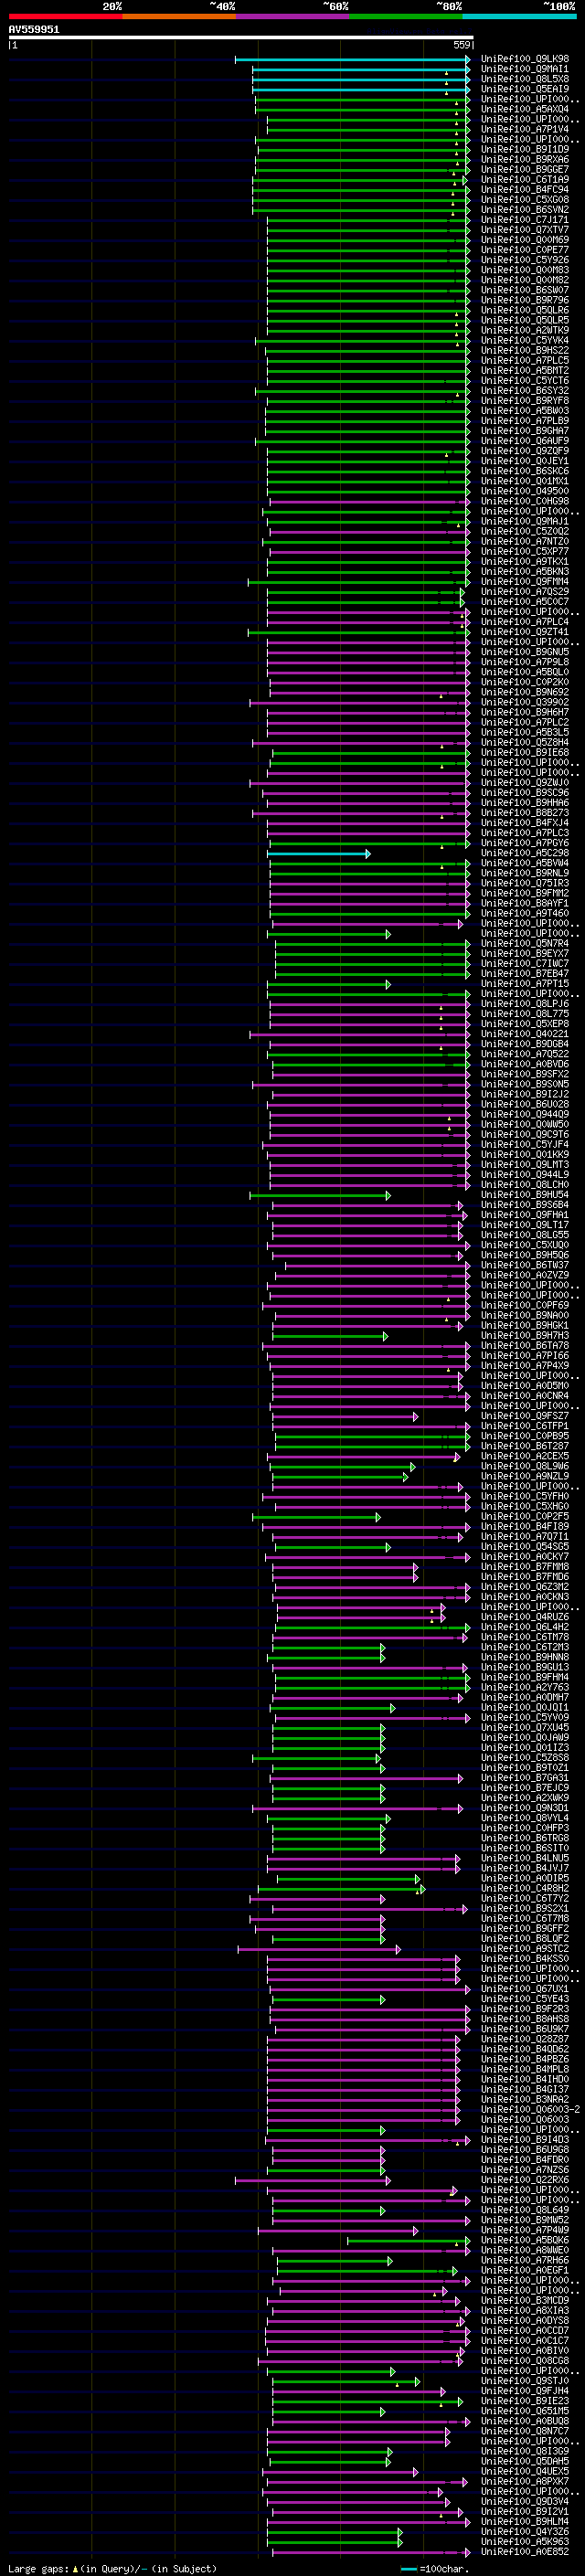Image resolution: width=585 pixels, height=2576 pixels.
Task: Select label UniRef100_Q0JEY1
Action: pyautogui.click(x=524, y=461)
